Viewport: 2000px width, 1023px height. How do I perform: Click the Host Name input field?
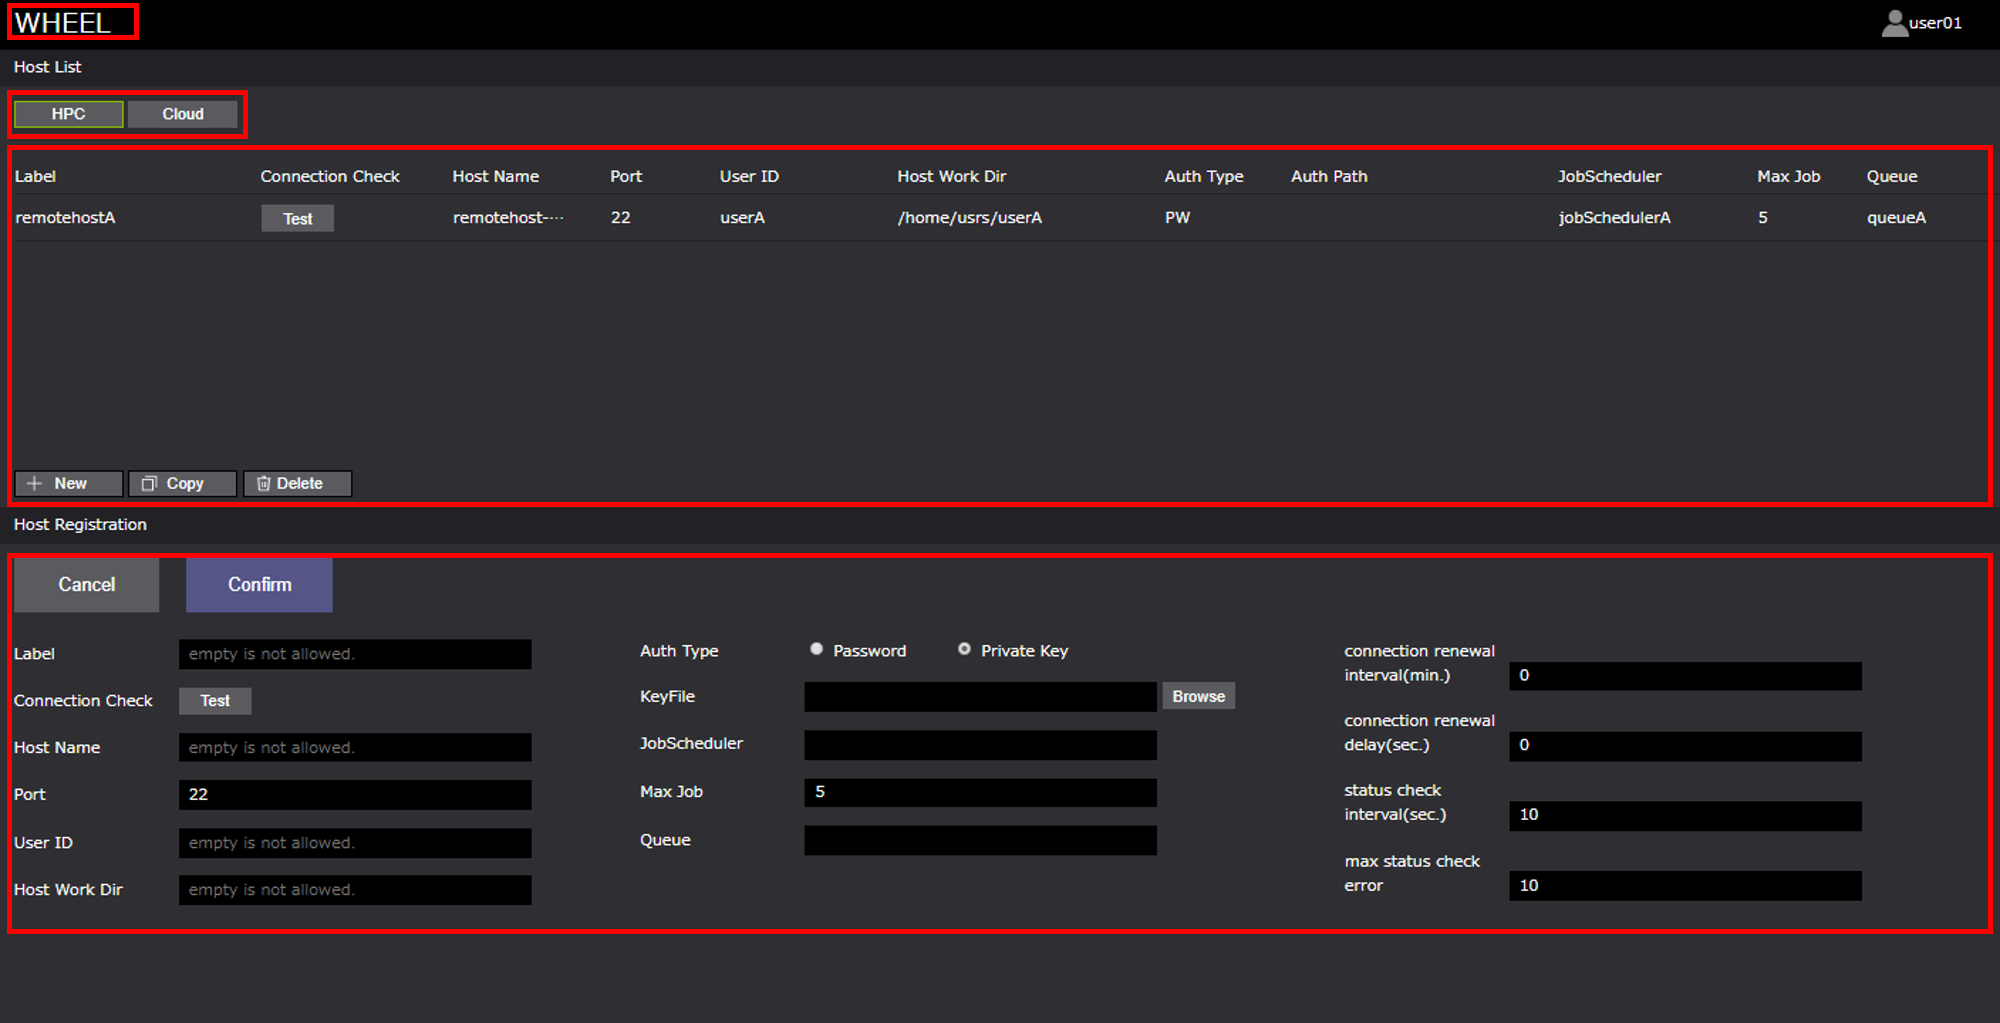tap(355, 748)
